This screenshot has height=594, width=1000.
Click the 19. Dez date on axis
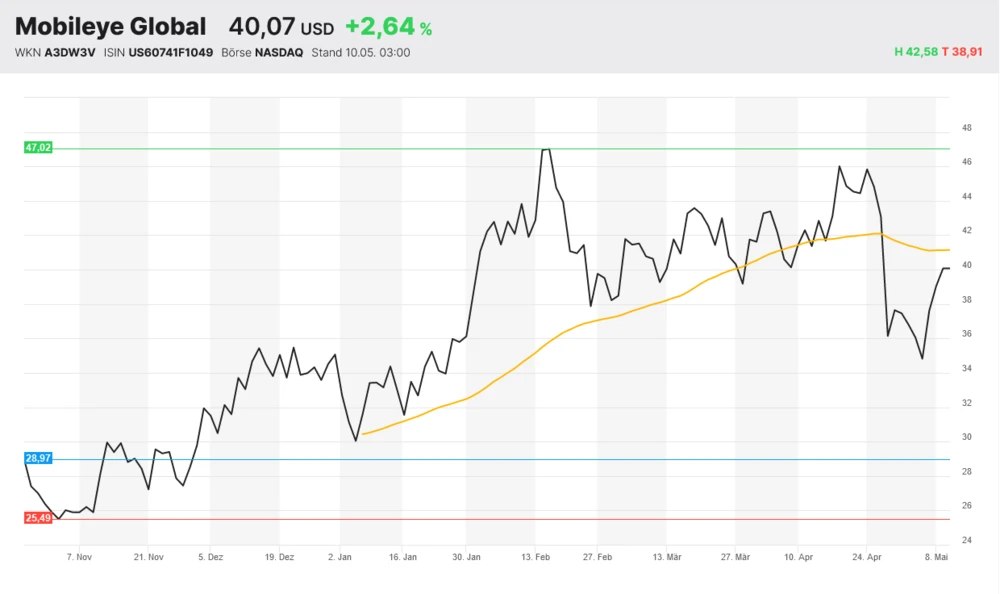(279, 557)
